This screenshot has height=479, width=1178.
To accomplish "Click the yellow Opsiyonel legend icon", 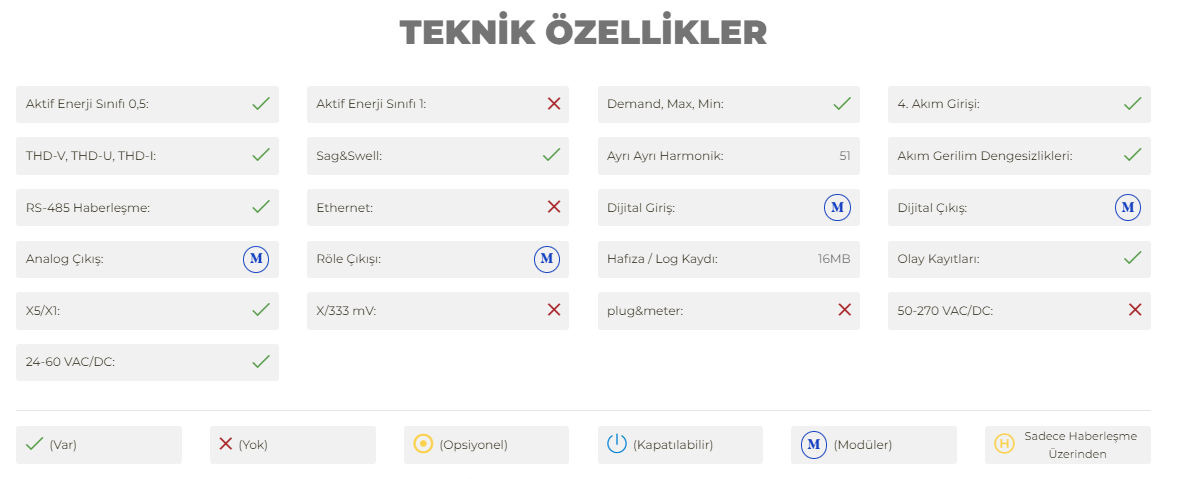I will click(423, 444).
